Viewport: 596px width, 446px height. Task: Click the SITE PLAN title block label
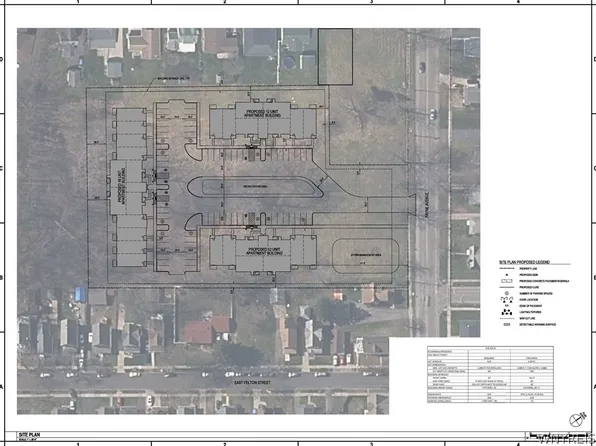(29, 435)
